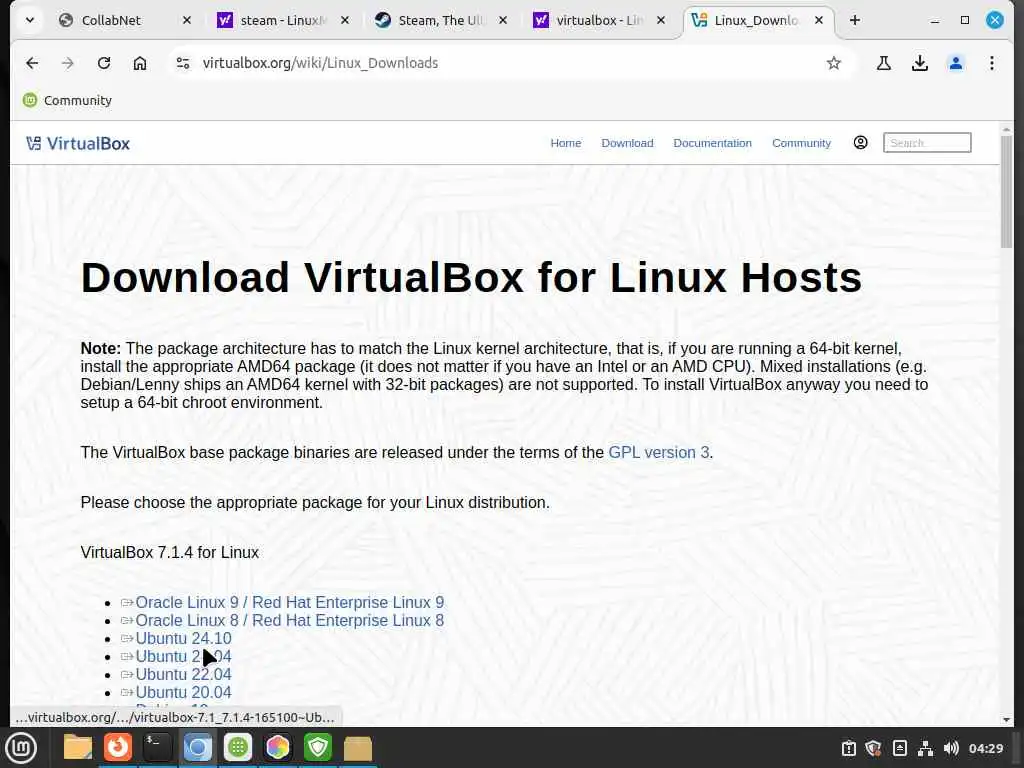This screenshot has height=768, width=1024.
Task: Click the exclamation notification tray icon
Action: (x=848, y=748)
